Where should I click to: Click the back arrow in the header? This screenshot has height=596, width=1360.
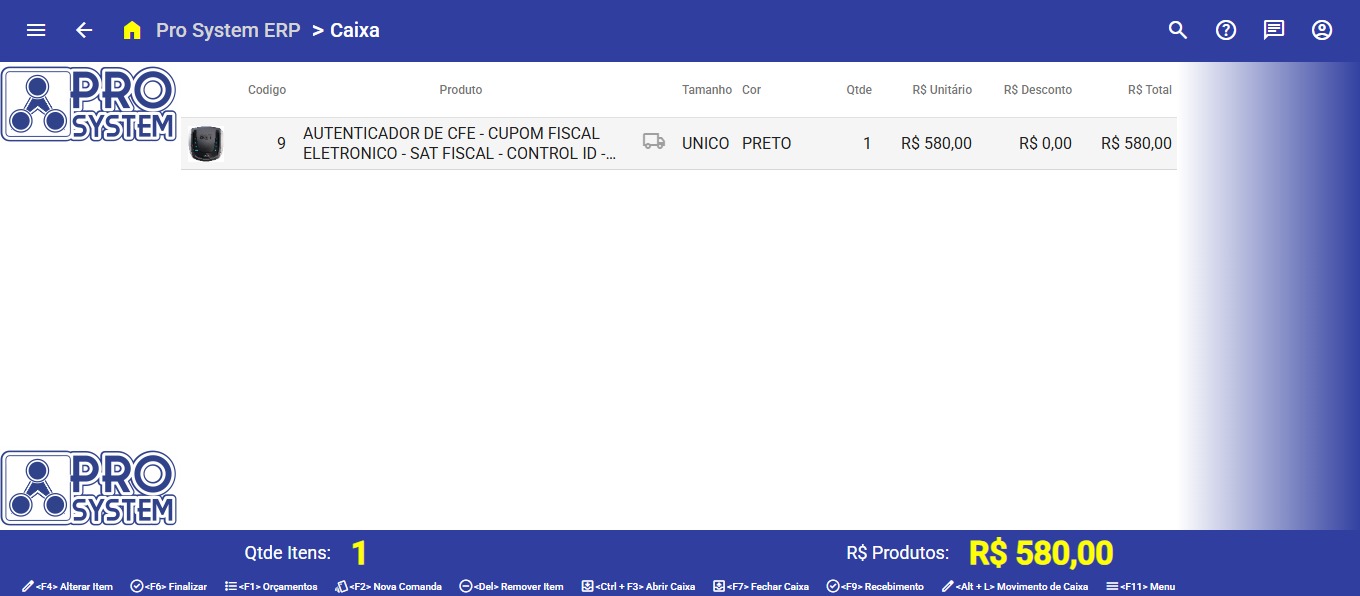(84, 30)
